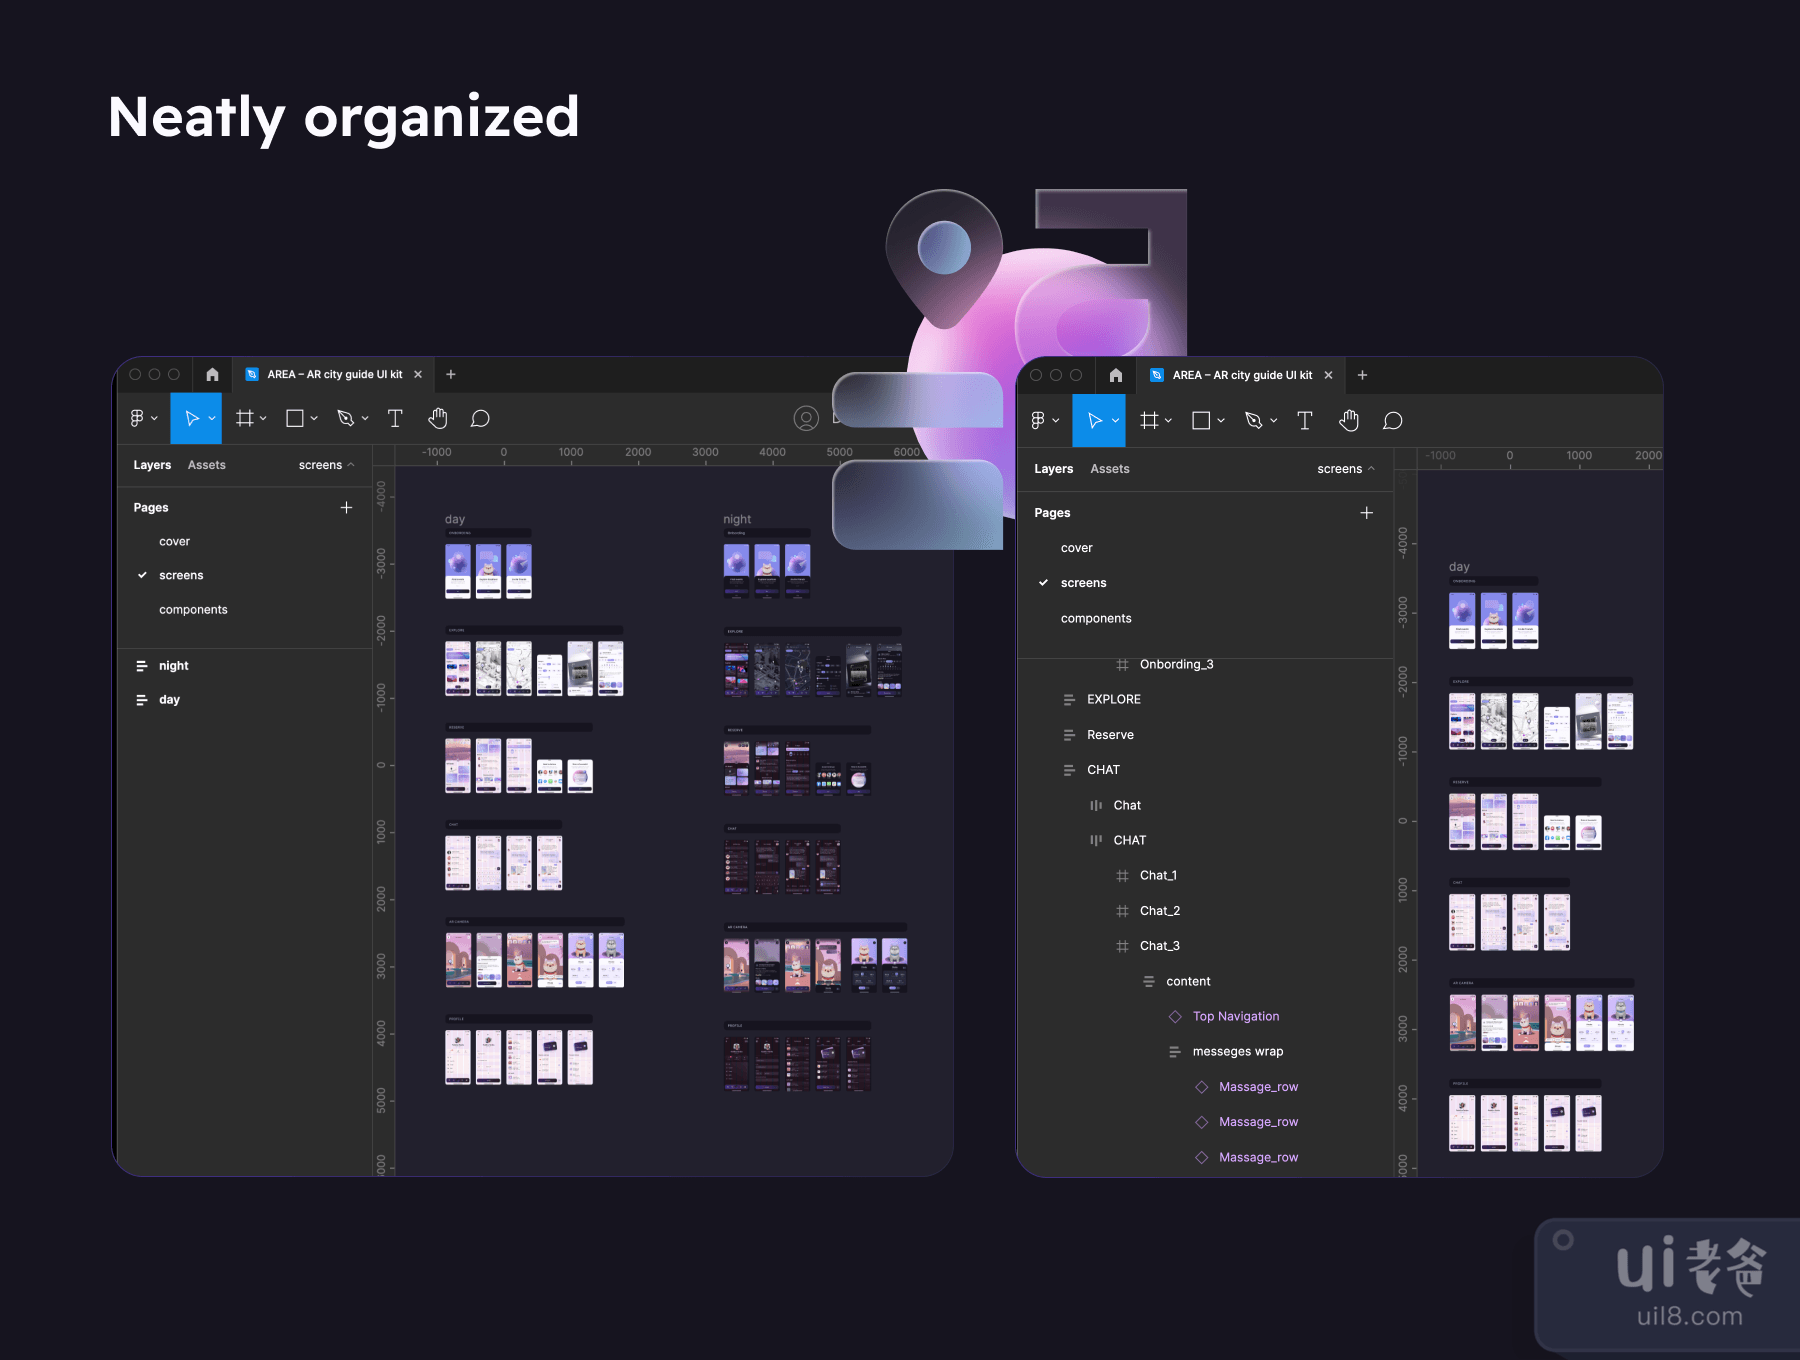Select the Text tool in the left Figma window
Viewport: 1800px width, 1360px height.
click(395, 418)
